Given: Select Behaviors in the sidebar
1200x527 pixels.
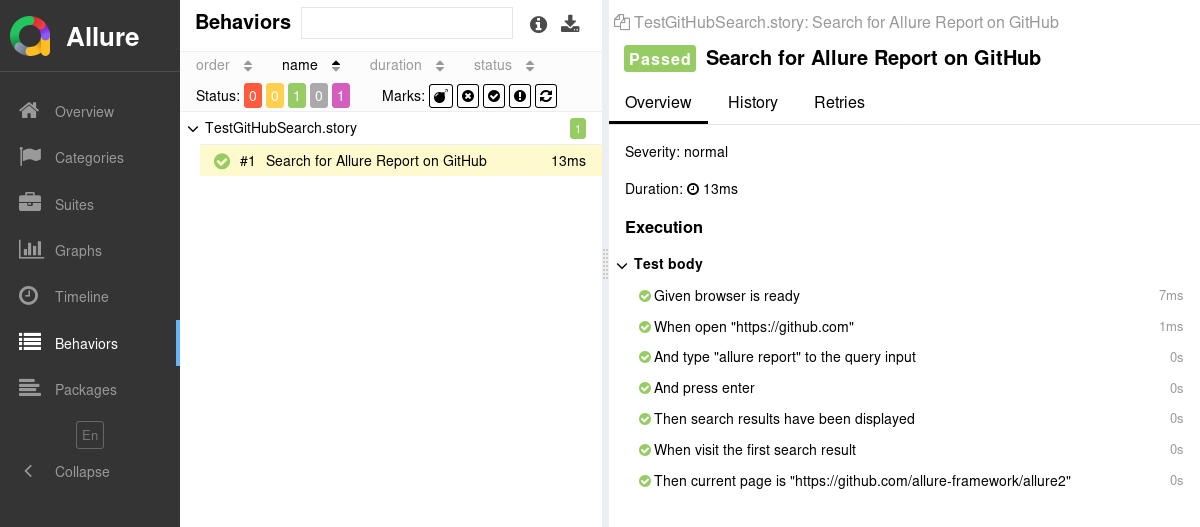Looking at the screenshot, I should 90,343.
